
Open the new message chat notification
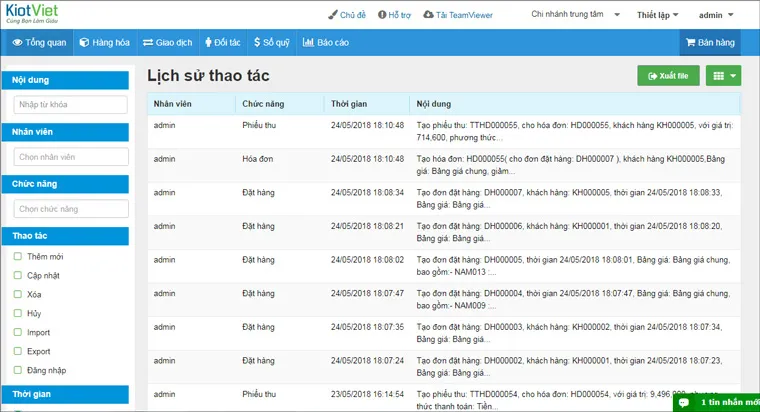click(x=716, y=401)
